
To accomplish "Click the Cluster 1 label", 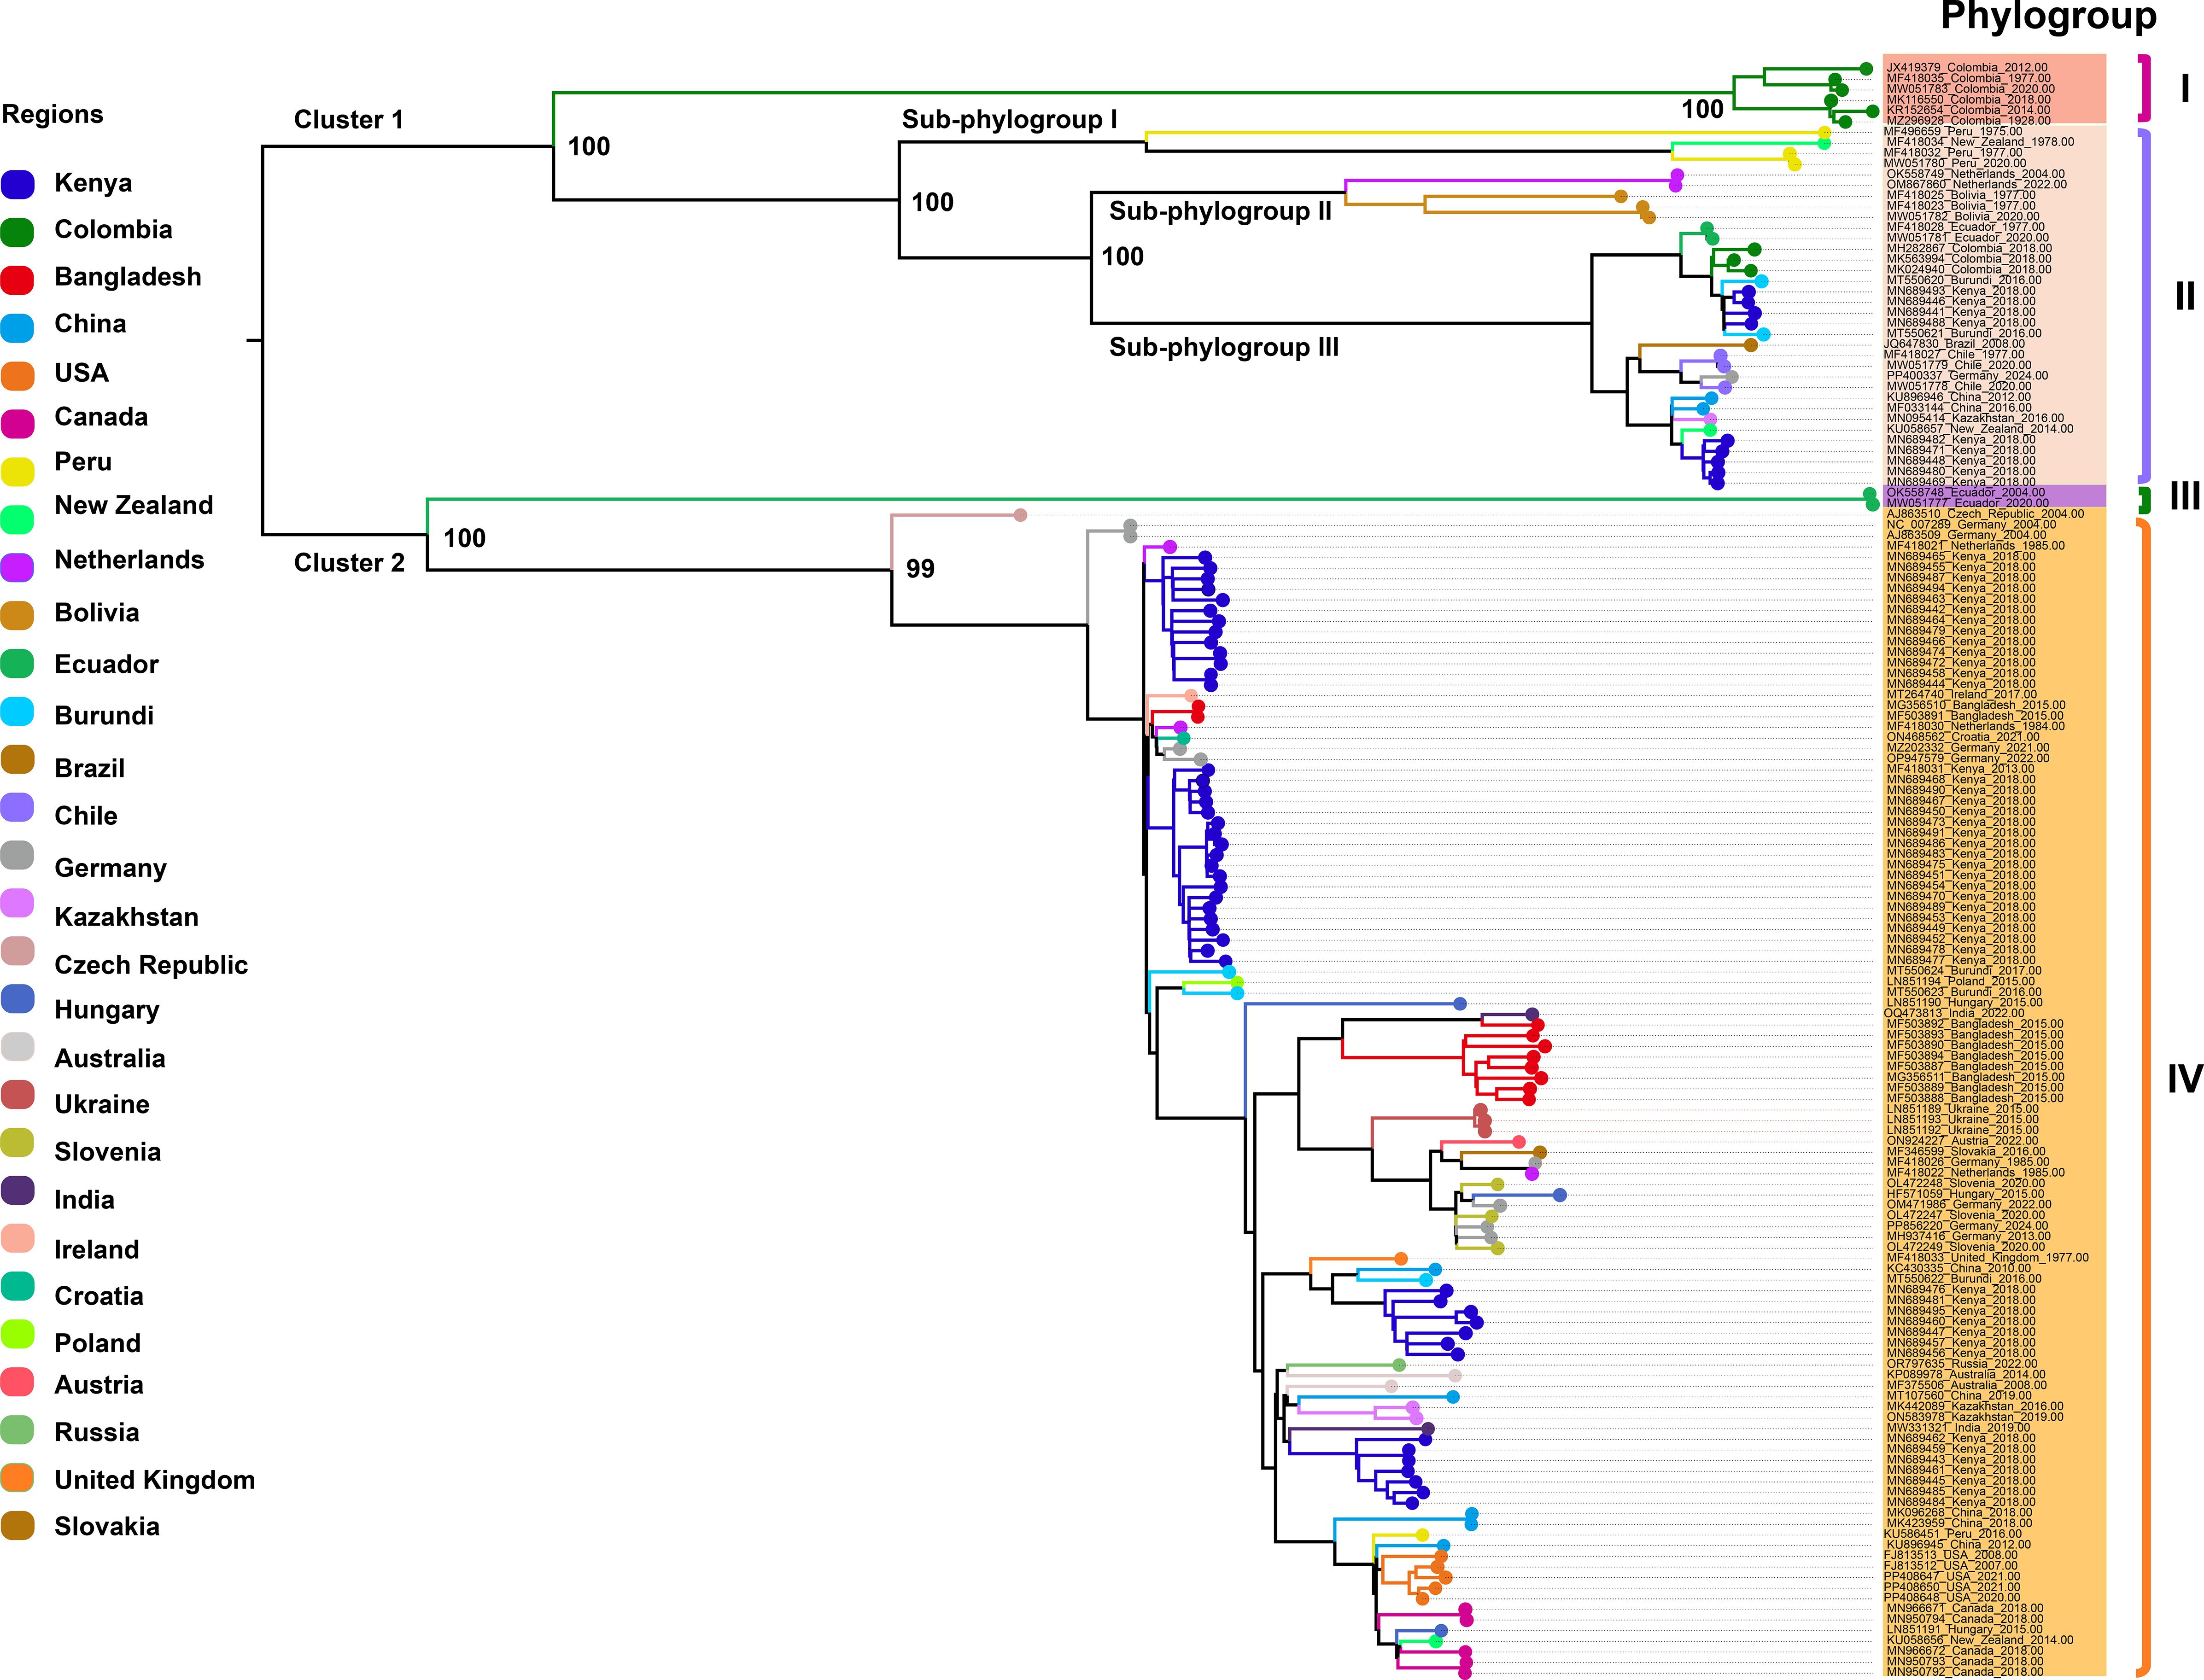I will coord(348,120).
